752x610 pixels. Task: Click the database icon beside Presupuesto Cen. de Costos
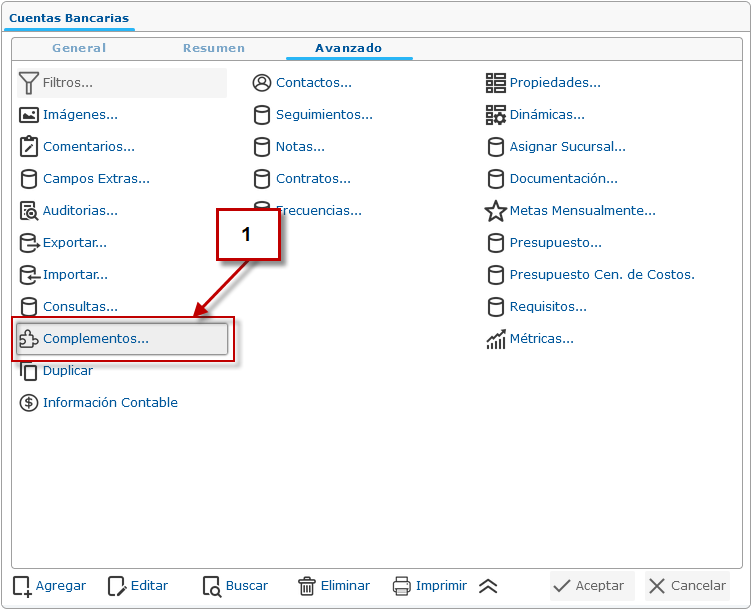(496, 275)
